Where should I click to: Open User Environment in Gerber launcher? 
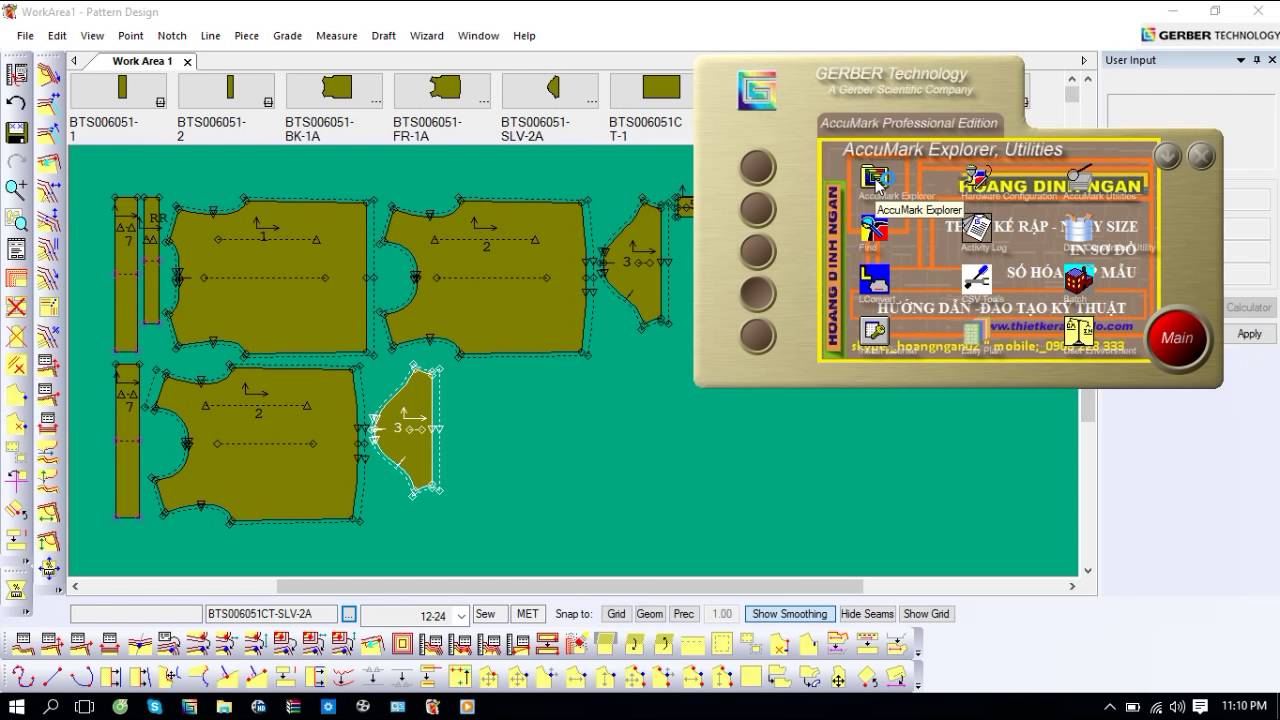[x=1079, y=331]
